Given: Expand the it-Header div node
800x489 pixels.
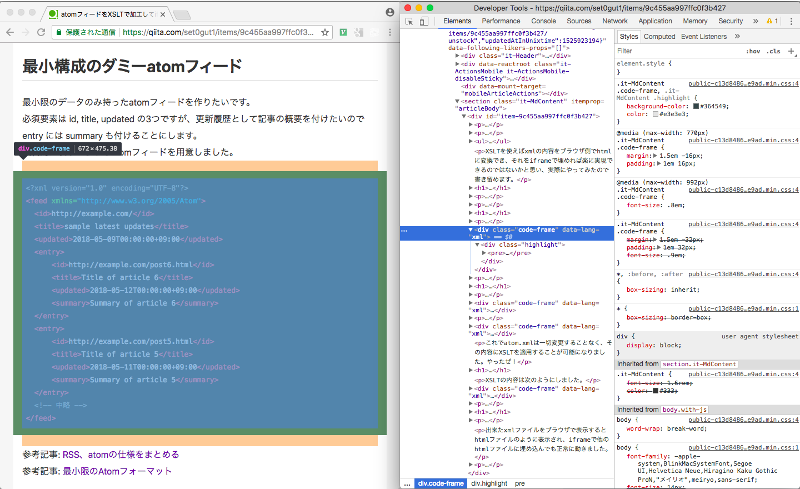Looking at the screenshot, I should 457,56.
